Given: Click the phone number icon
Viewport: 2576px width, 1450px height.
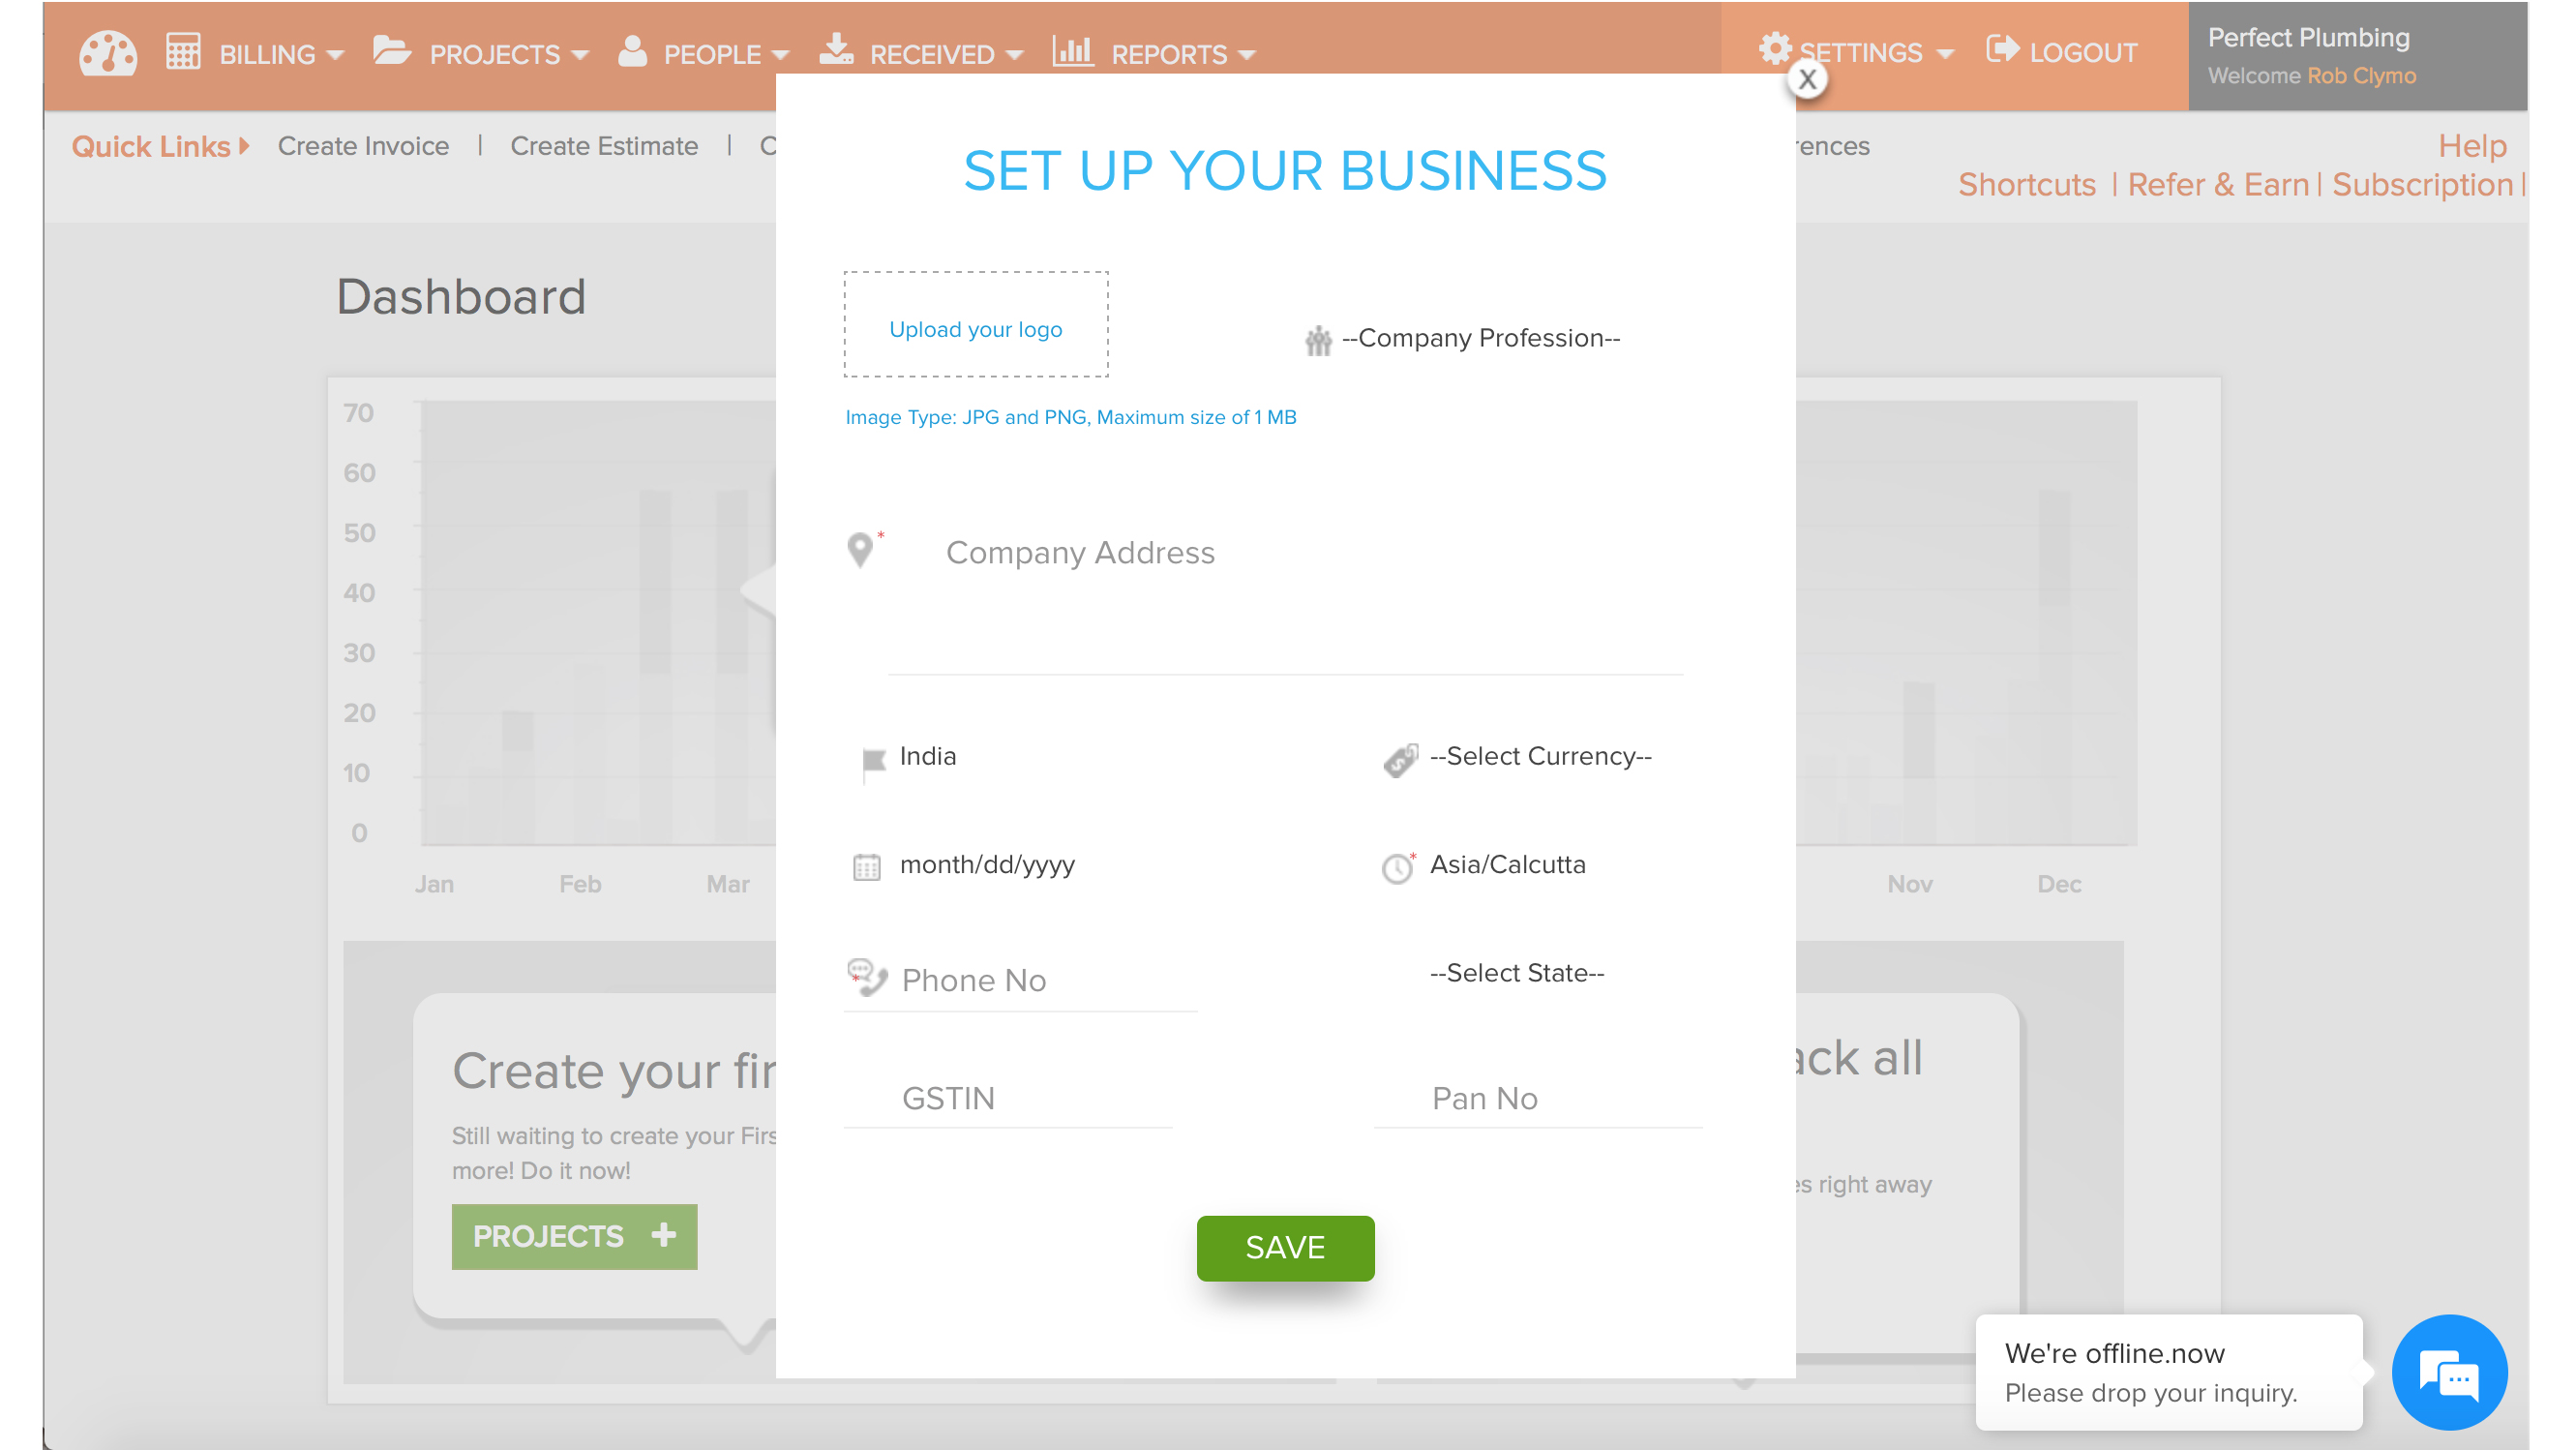Looking at the screenshot, I should coord(867,978).
